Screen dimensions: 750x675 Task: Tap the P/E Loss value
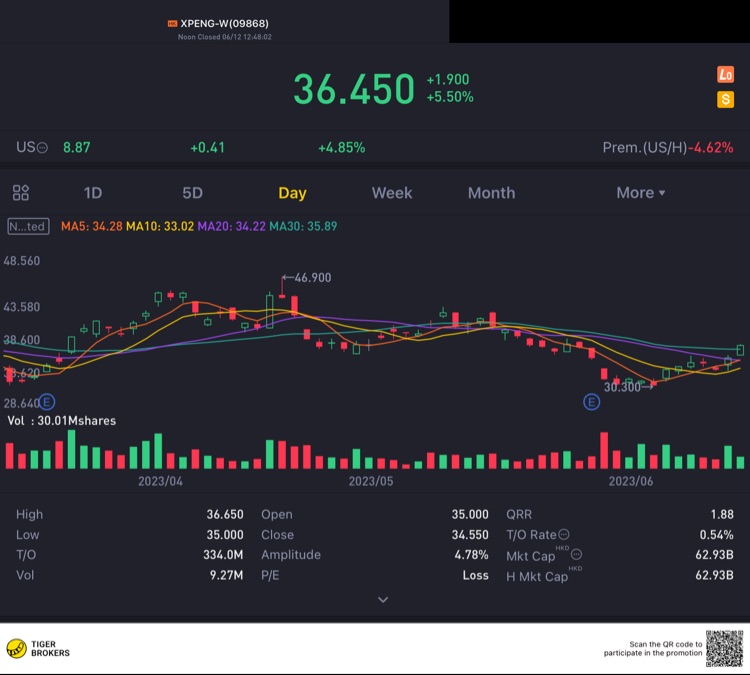(475, 575)
